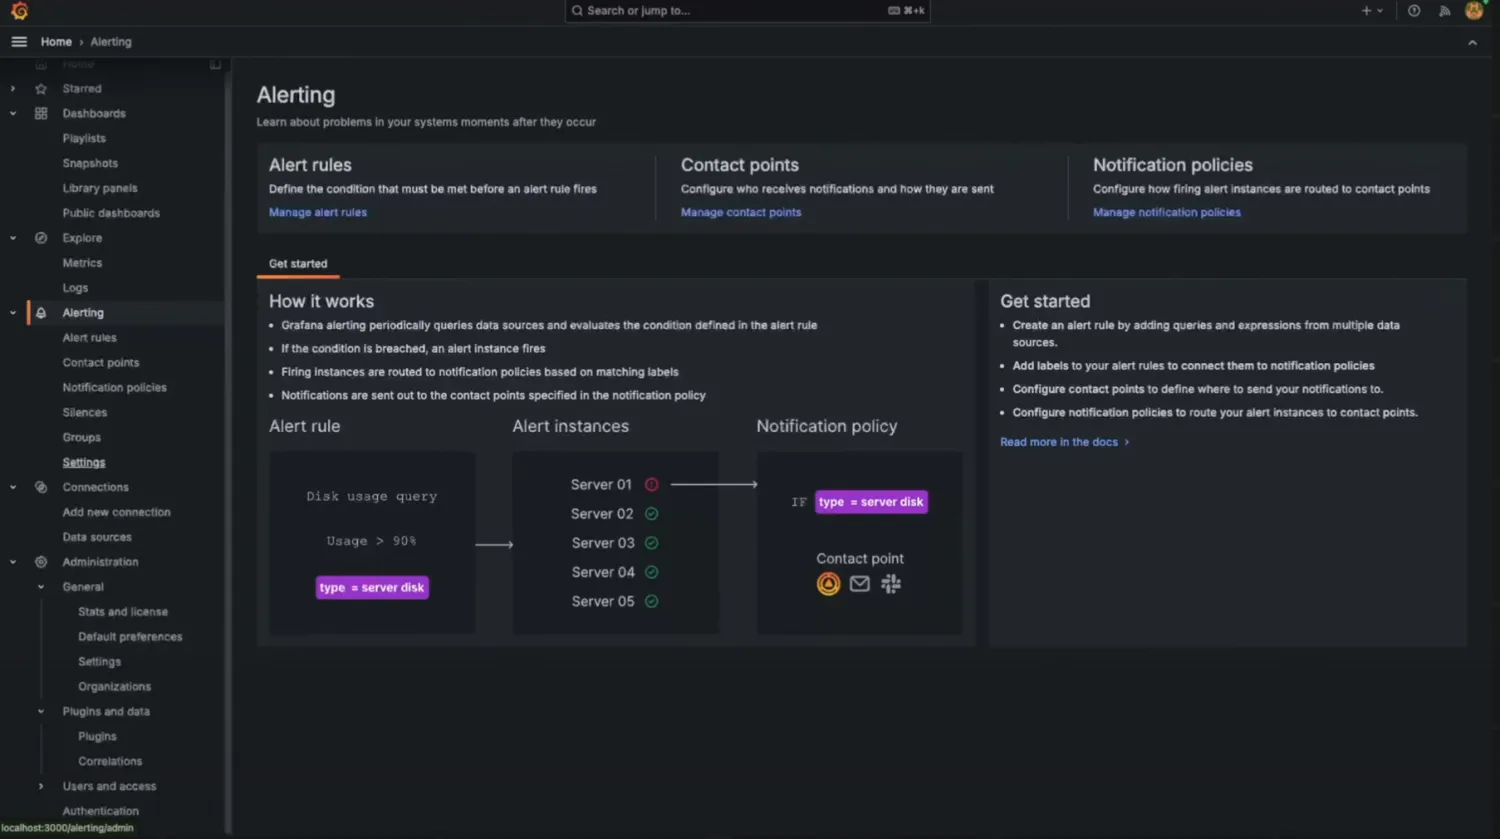This screenshot has width=1500, height=839.
Task: Click the Explore compass icon in sidebar
Action: coord(41,238)
